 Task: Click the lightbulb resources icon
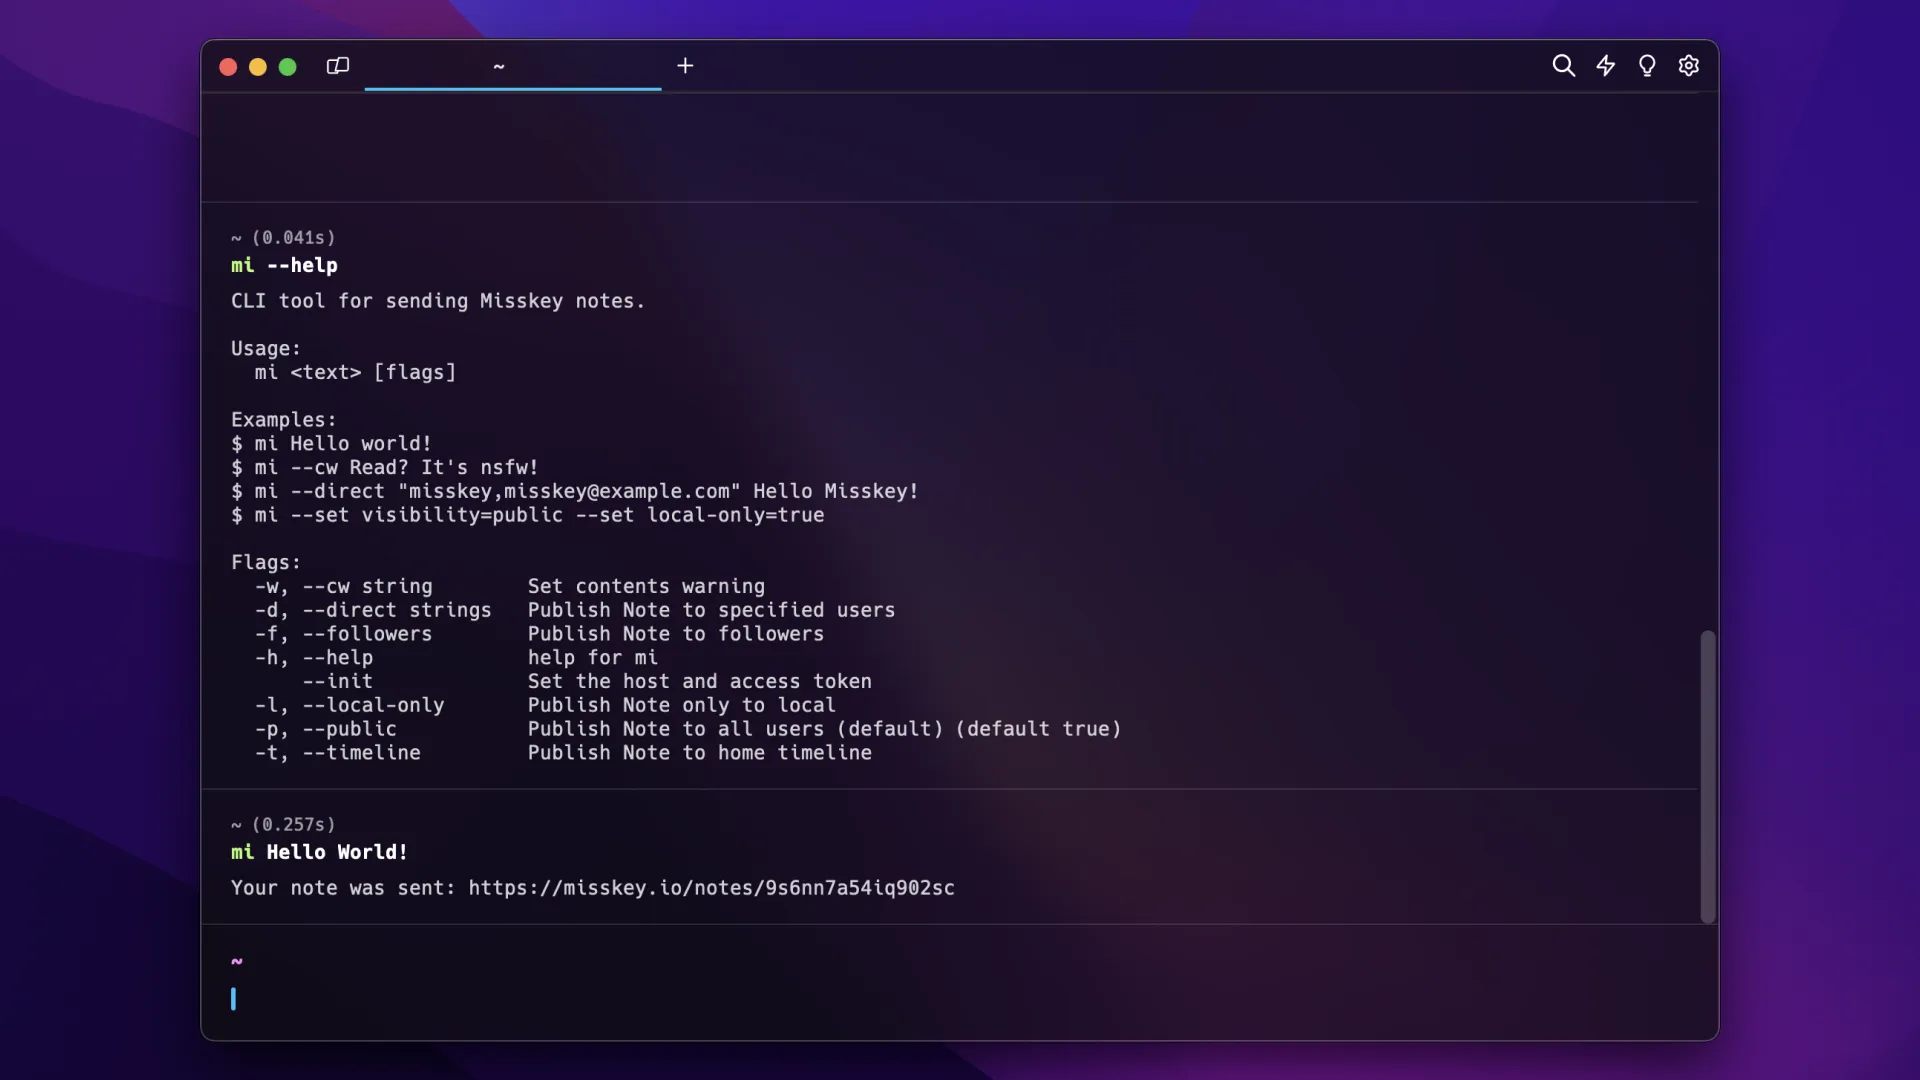[1647, 66]
